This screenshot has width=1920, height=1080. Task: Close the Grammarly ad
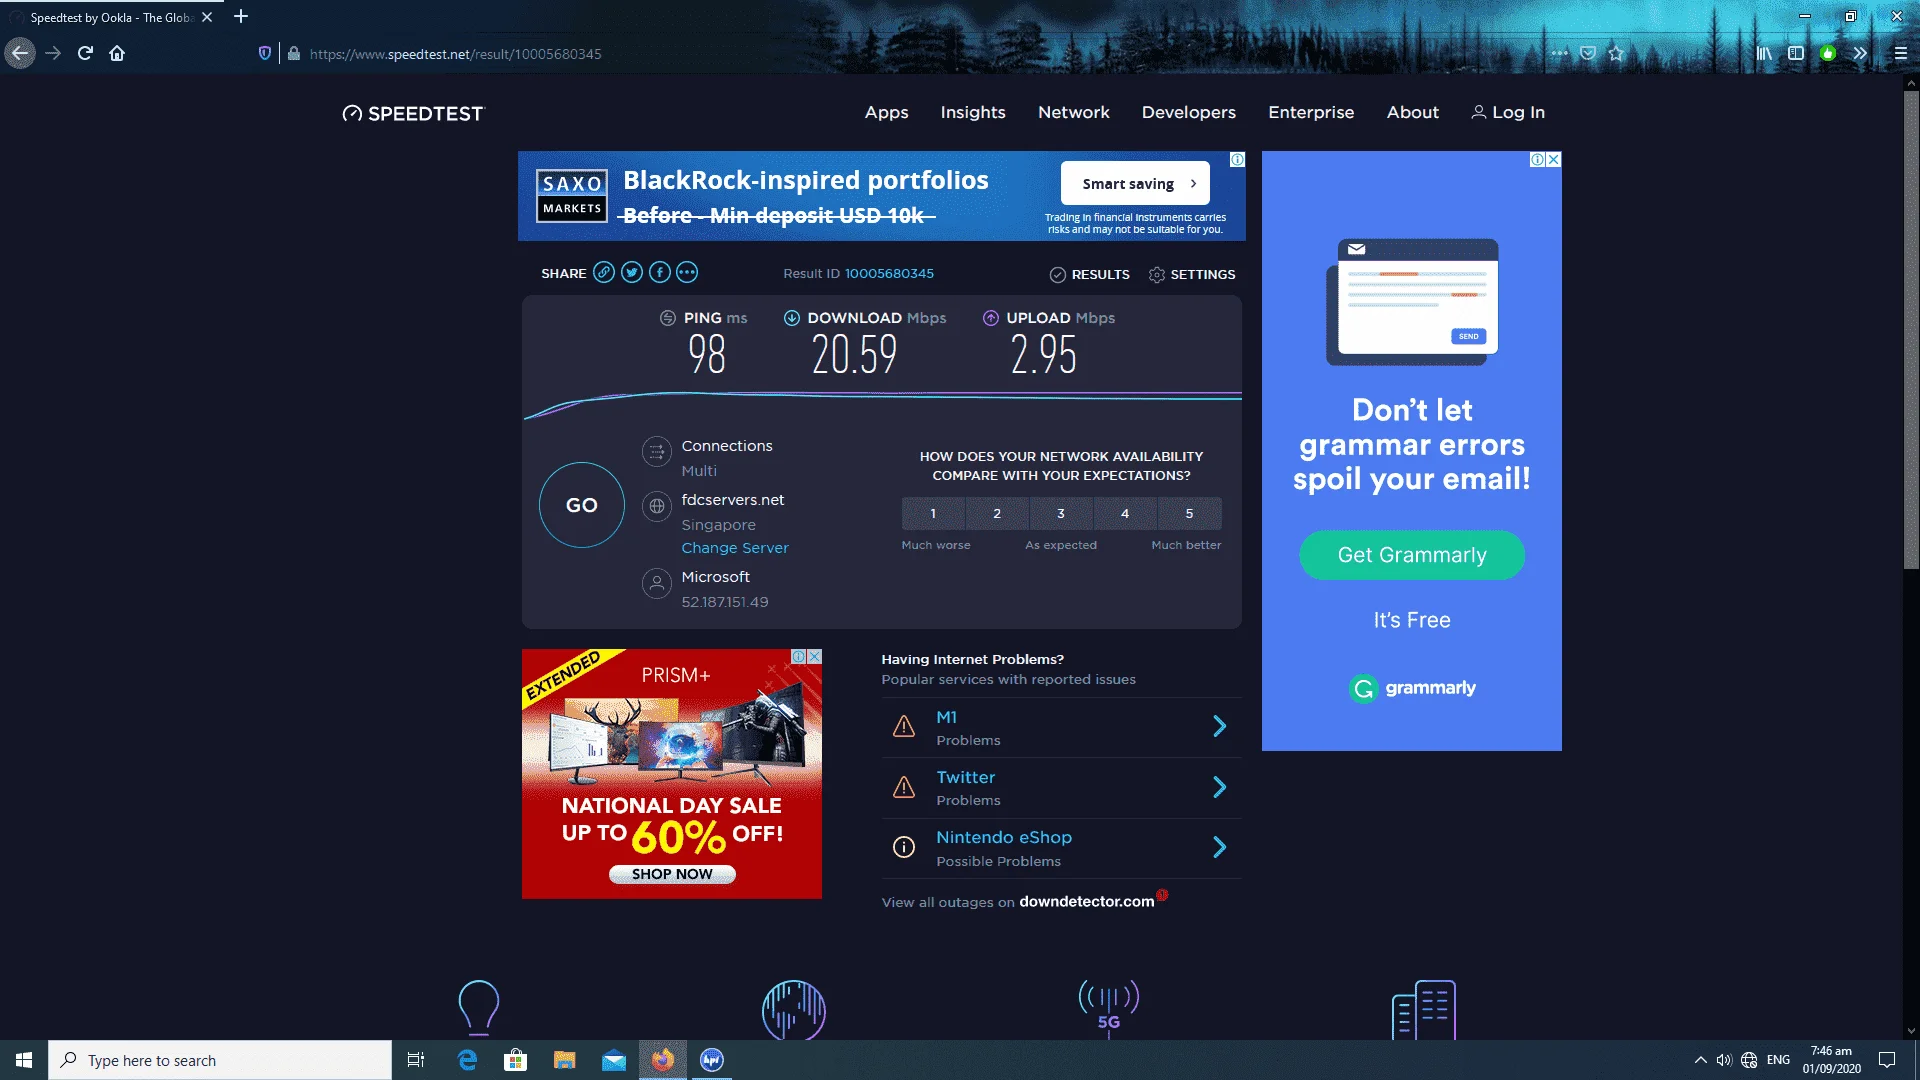(1553, 159)
